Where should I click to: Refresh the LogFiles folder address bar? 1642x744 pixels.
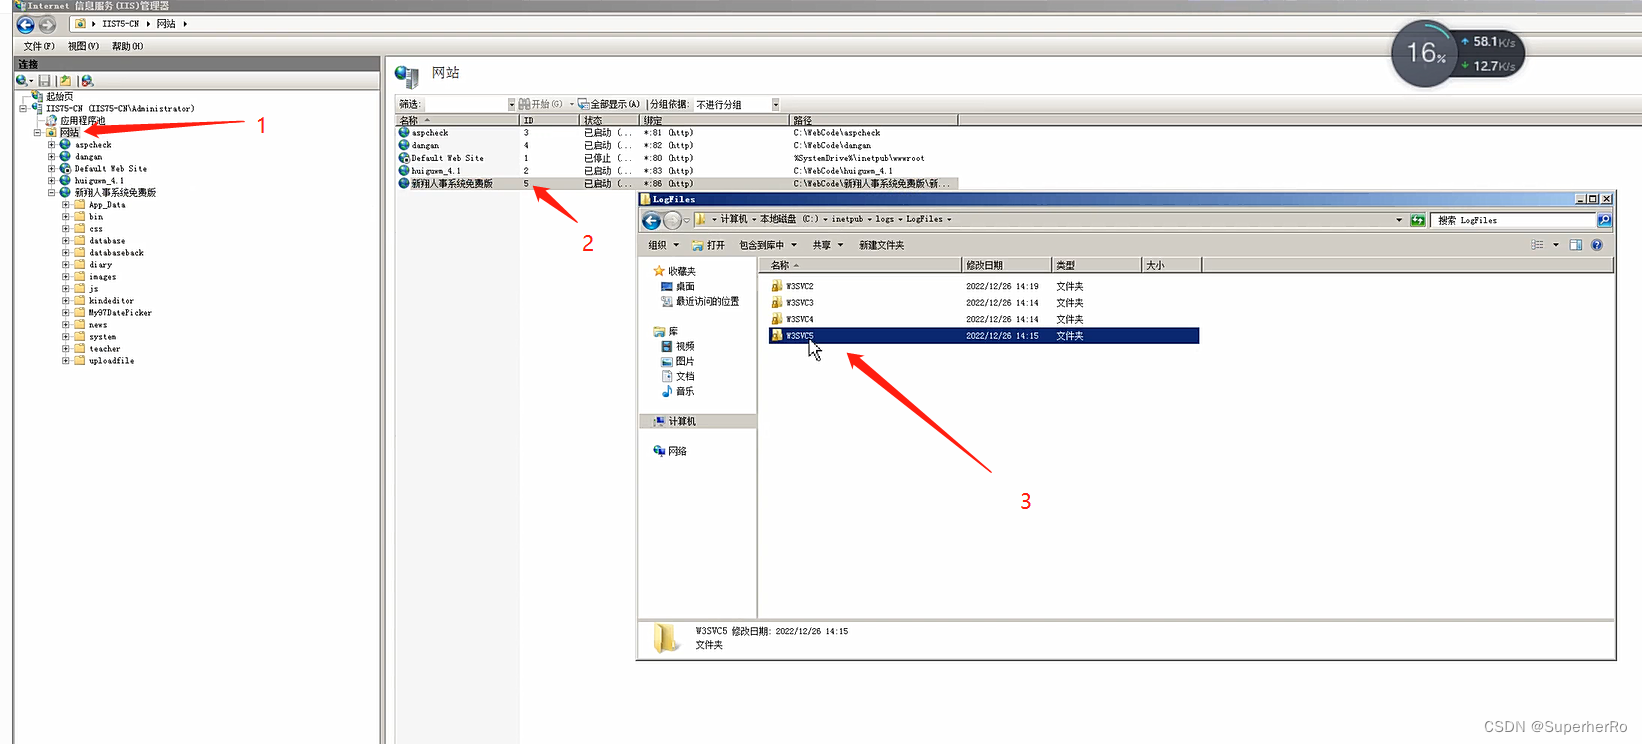(1417, 220)
